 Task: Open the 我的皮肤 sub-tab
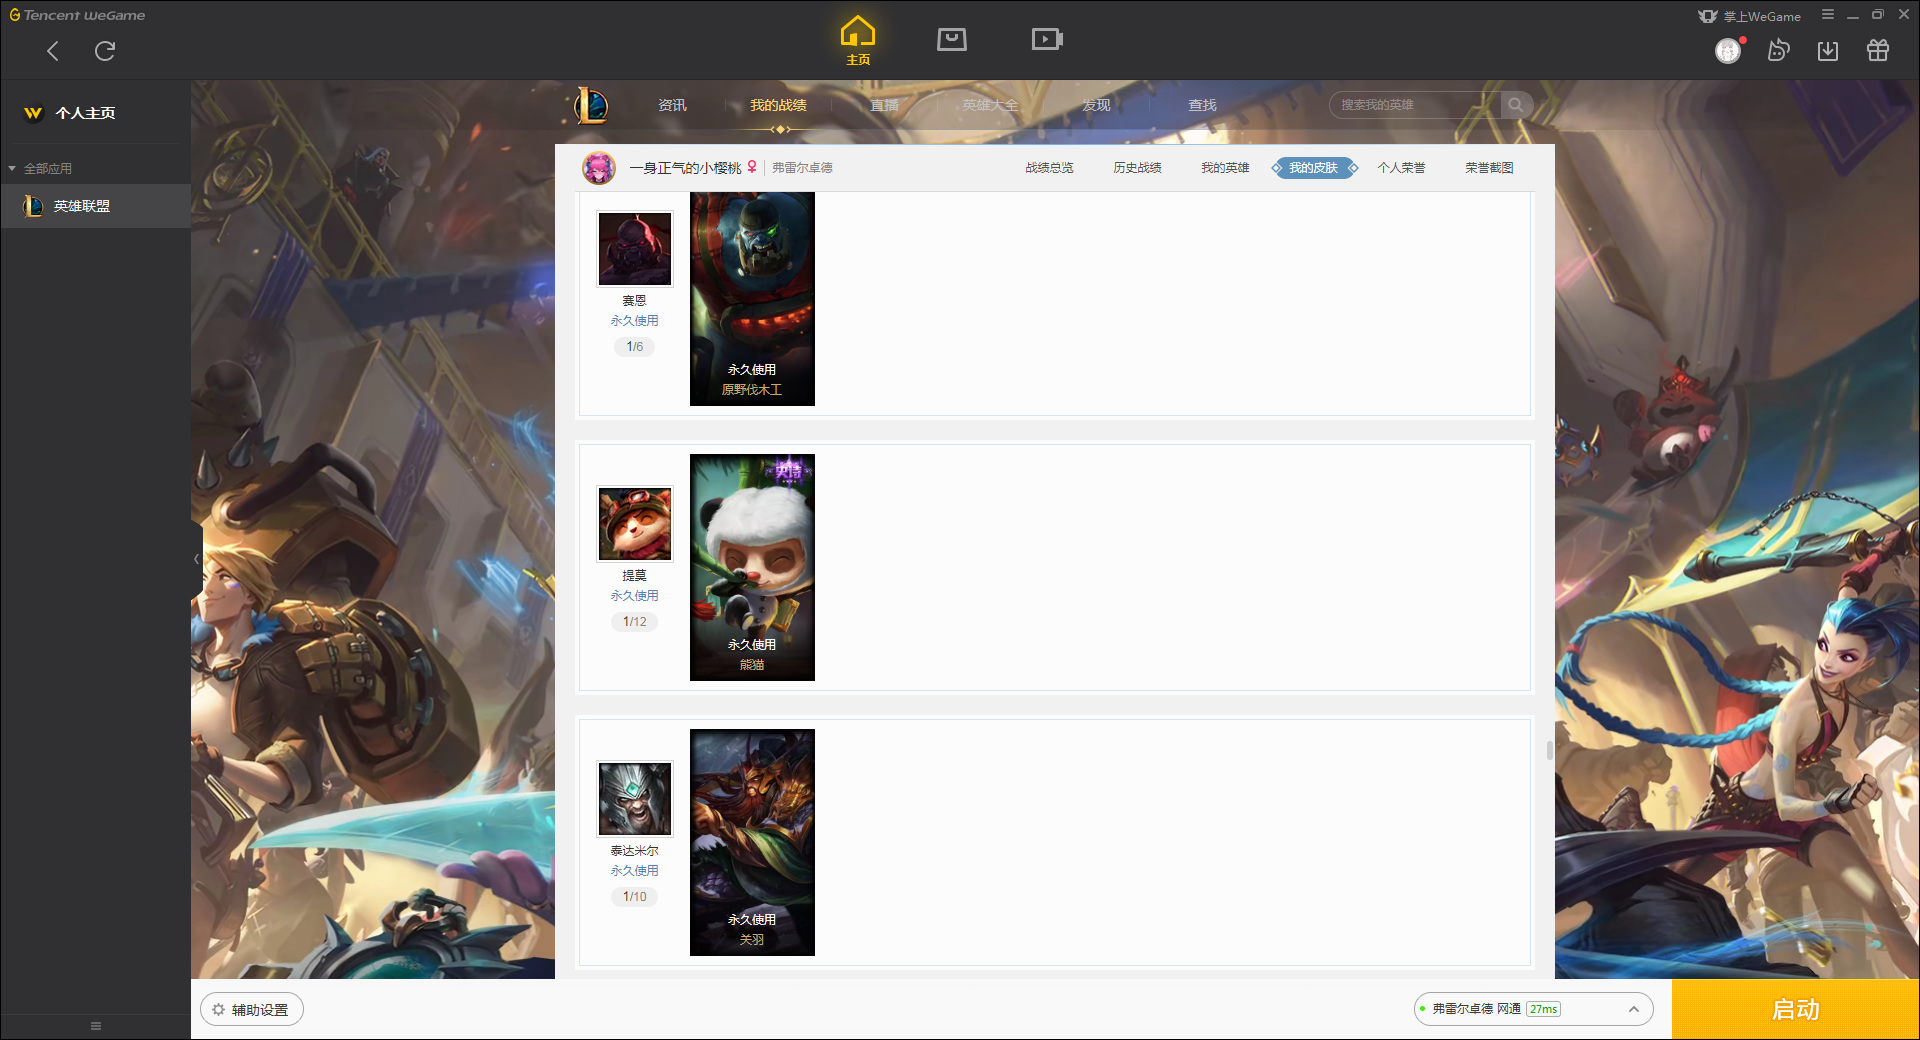click(1314, 168)
